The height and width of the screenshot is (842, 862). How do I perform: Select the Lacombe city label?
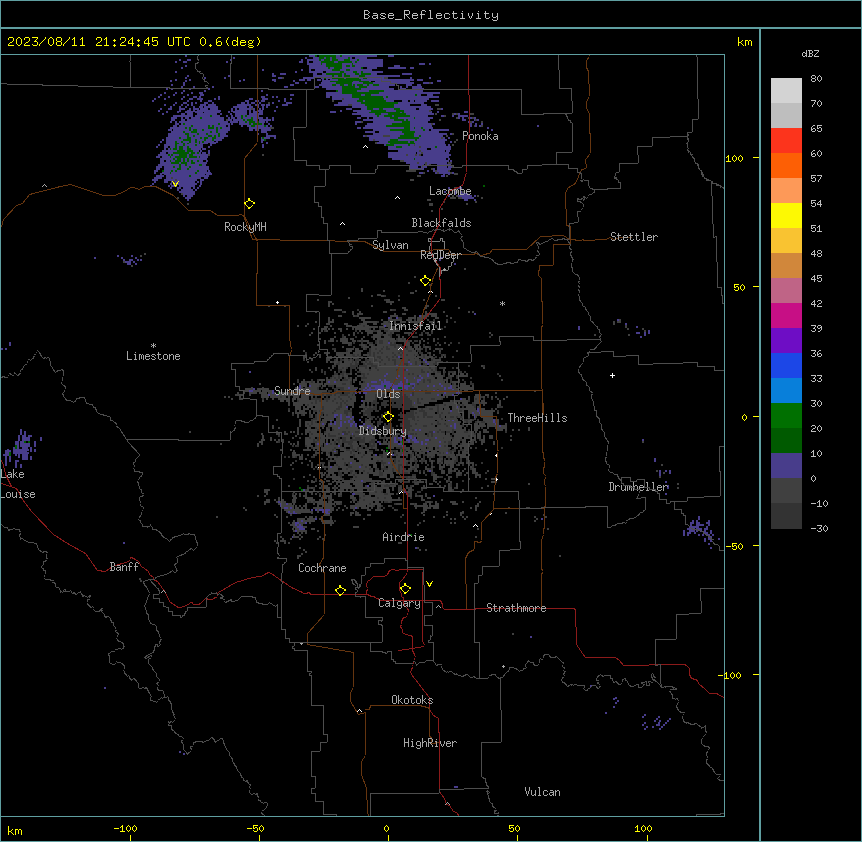click(x=450, y=191)
